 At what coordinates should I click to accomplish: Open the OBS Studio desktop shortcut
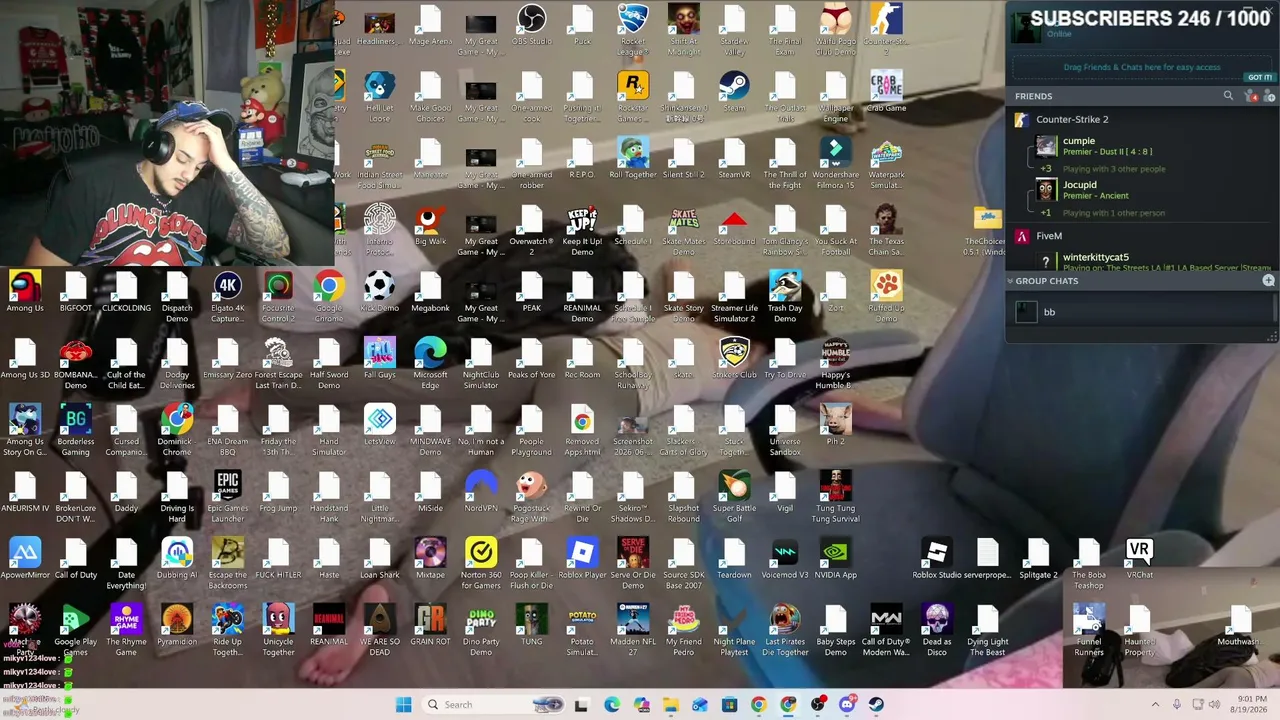click(531, 26)
